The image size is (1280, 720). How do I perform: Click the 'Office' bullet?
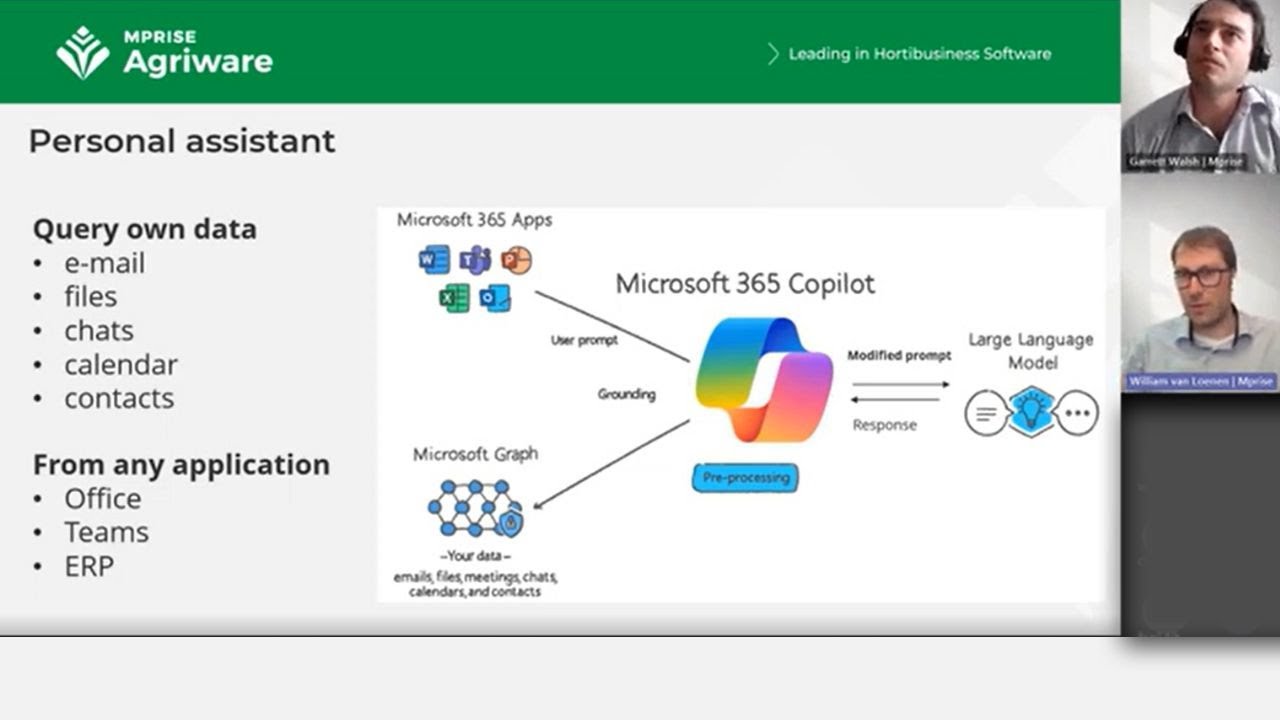click(x=103, y=499)
